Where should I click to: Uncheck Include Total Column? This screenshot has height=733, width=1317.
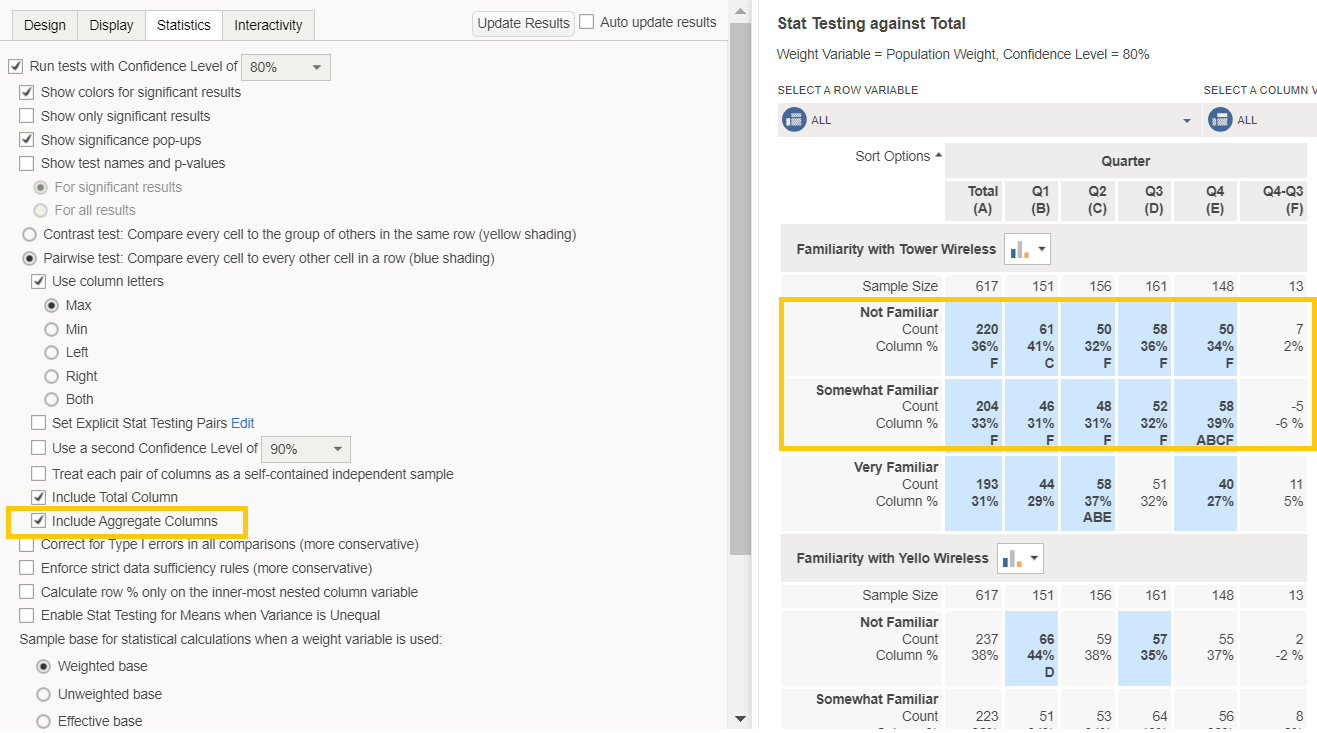(x=38, y=497)
